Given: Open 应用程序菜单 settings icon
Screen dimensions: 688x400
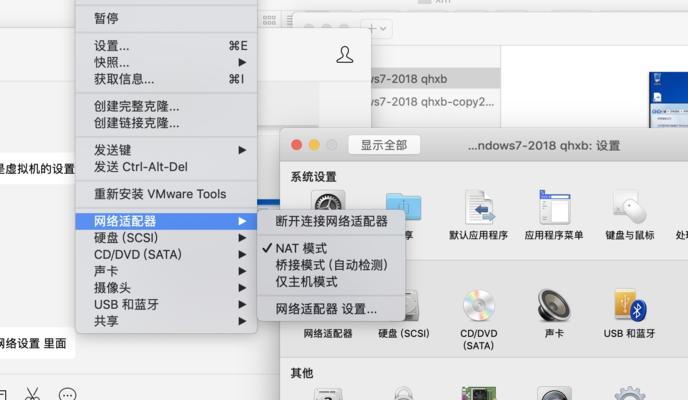Looking at the screenshot, I should coord(554,207).
